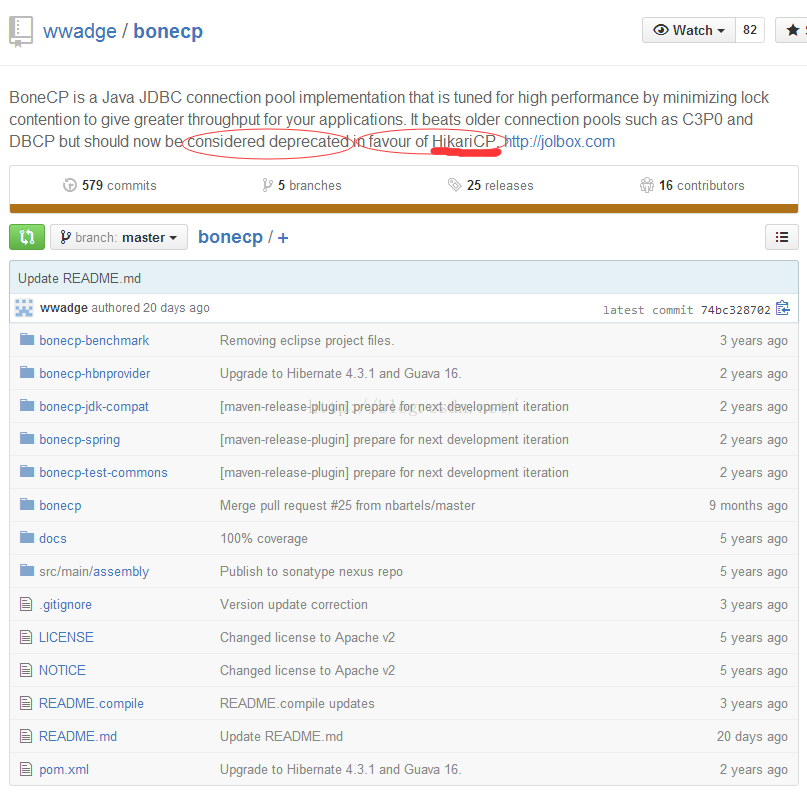
Task: Open '100% coverage' commit message
Action: (264, 538)
